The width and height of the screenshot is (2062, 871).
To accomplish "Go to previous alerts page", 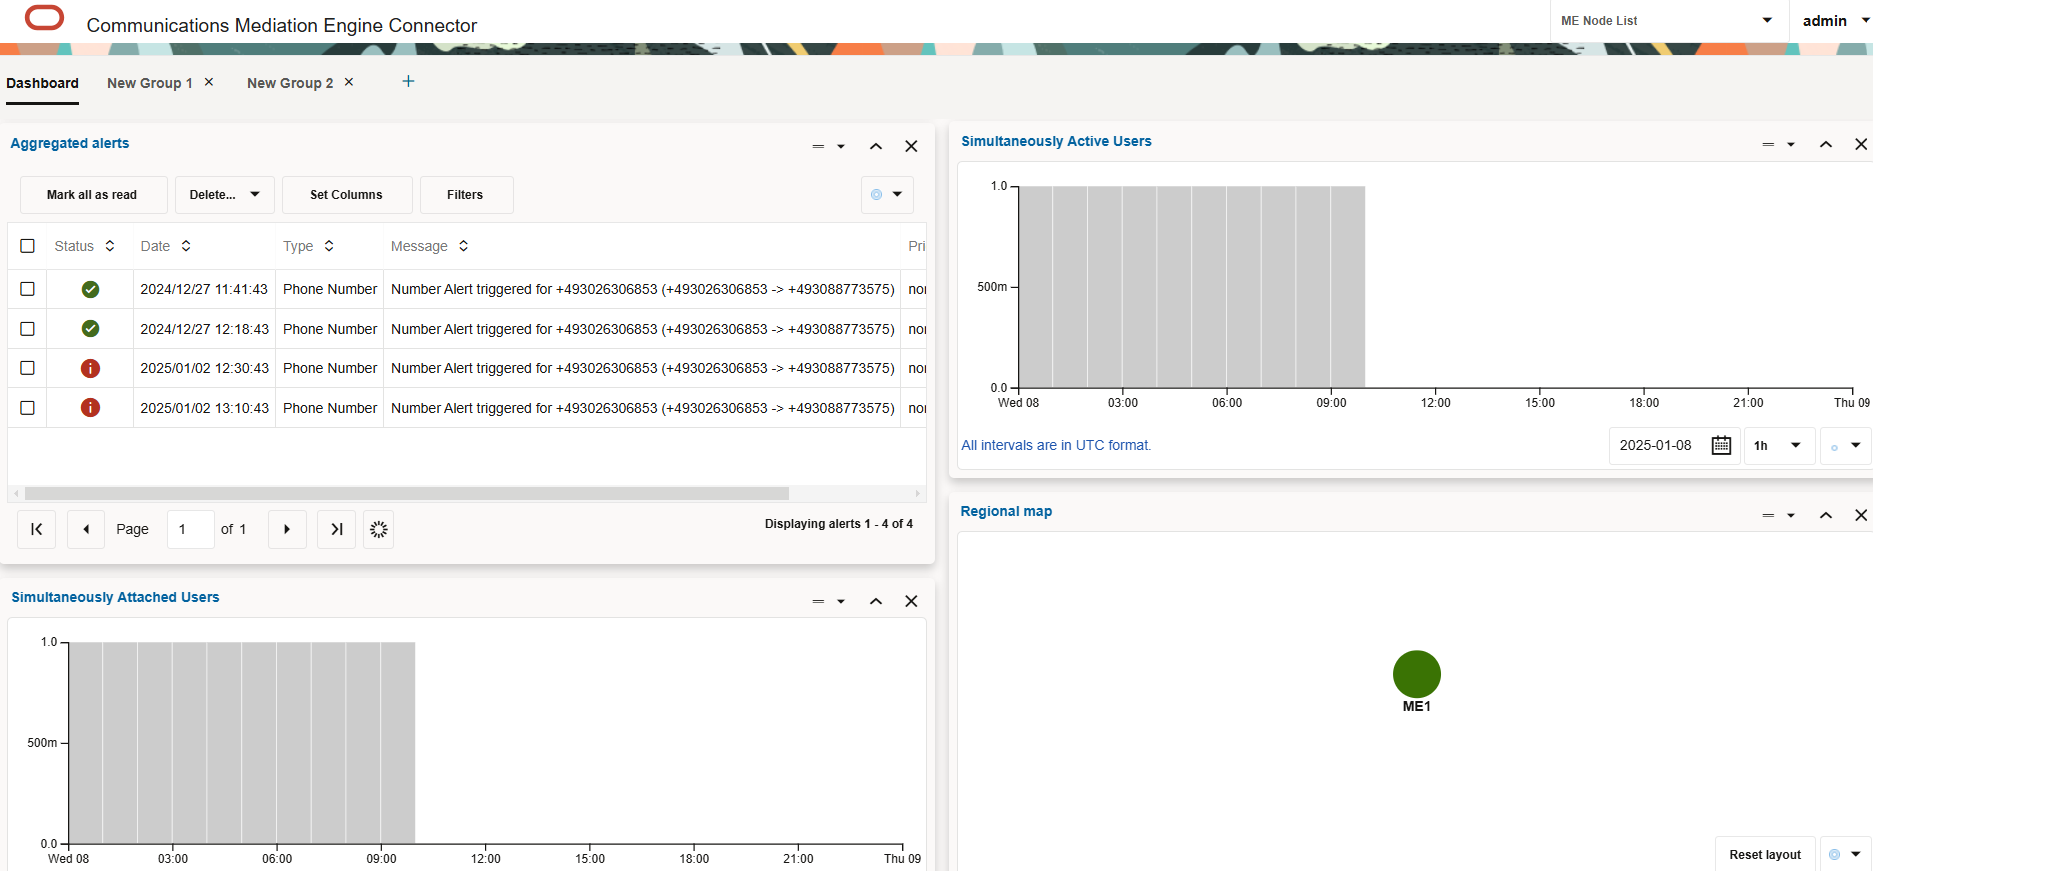I will pos(86,529).
